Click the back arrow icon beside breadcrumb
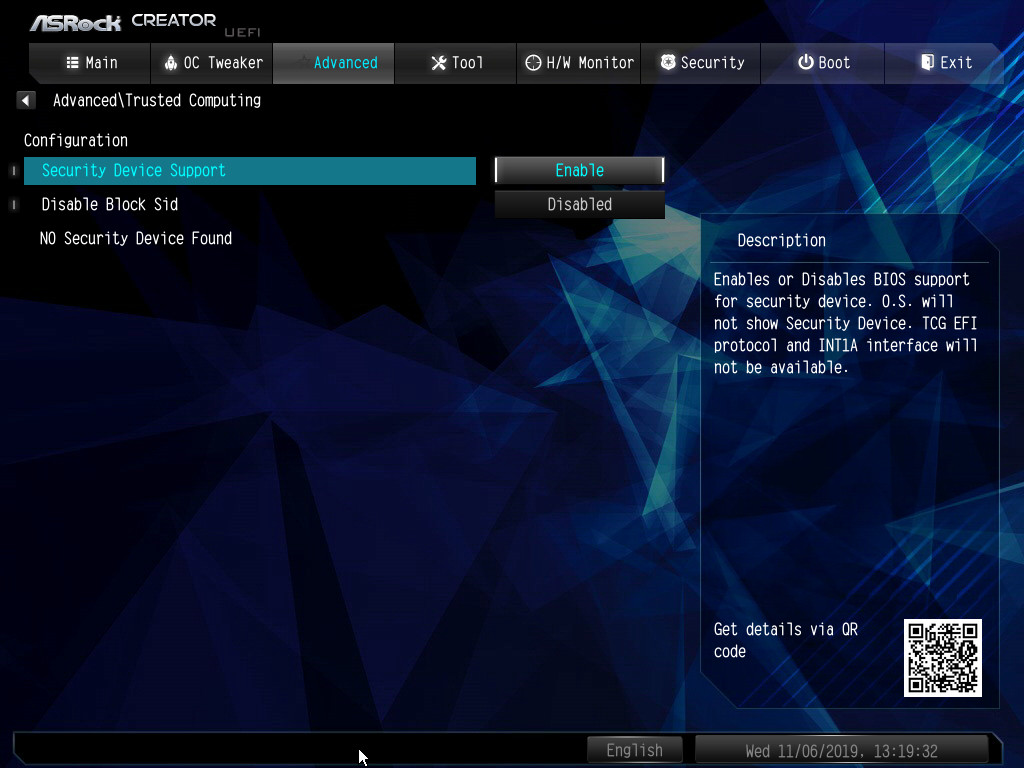Viewport: 1024px width, 768px height. click(26, 100)
